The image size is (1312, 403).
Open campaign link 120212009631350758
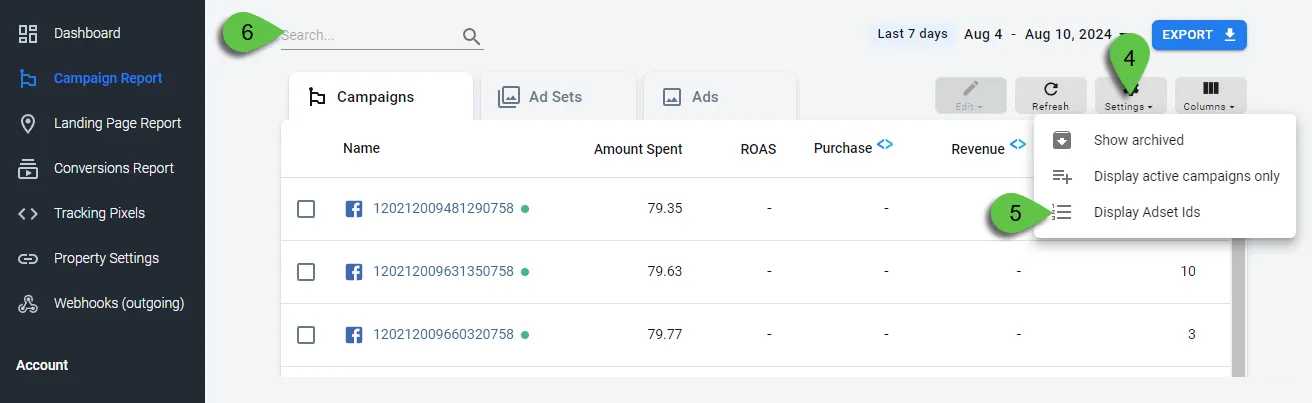click(443, 272)
